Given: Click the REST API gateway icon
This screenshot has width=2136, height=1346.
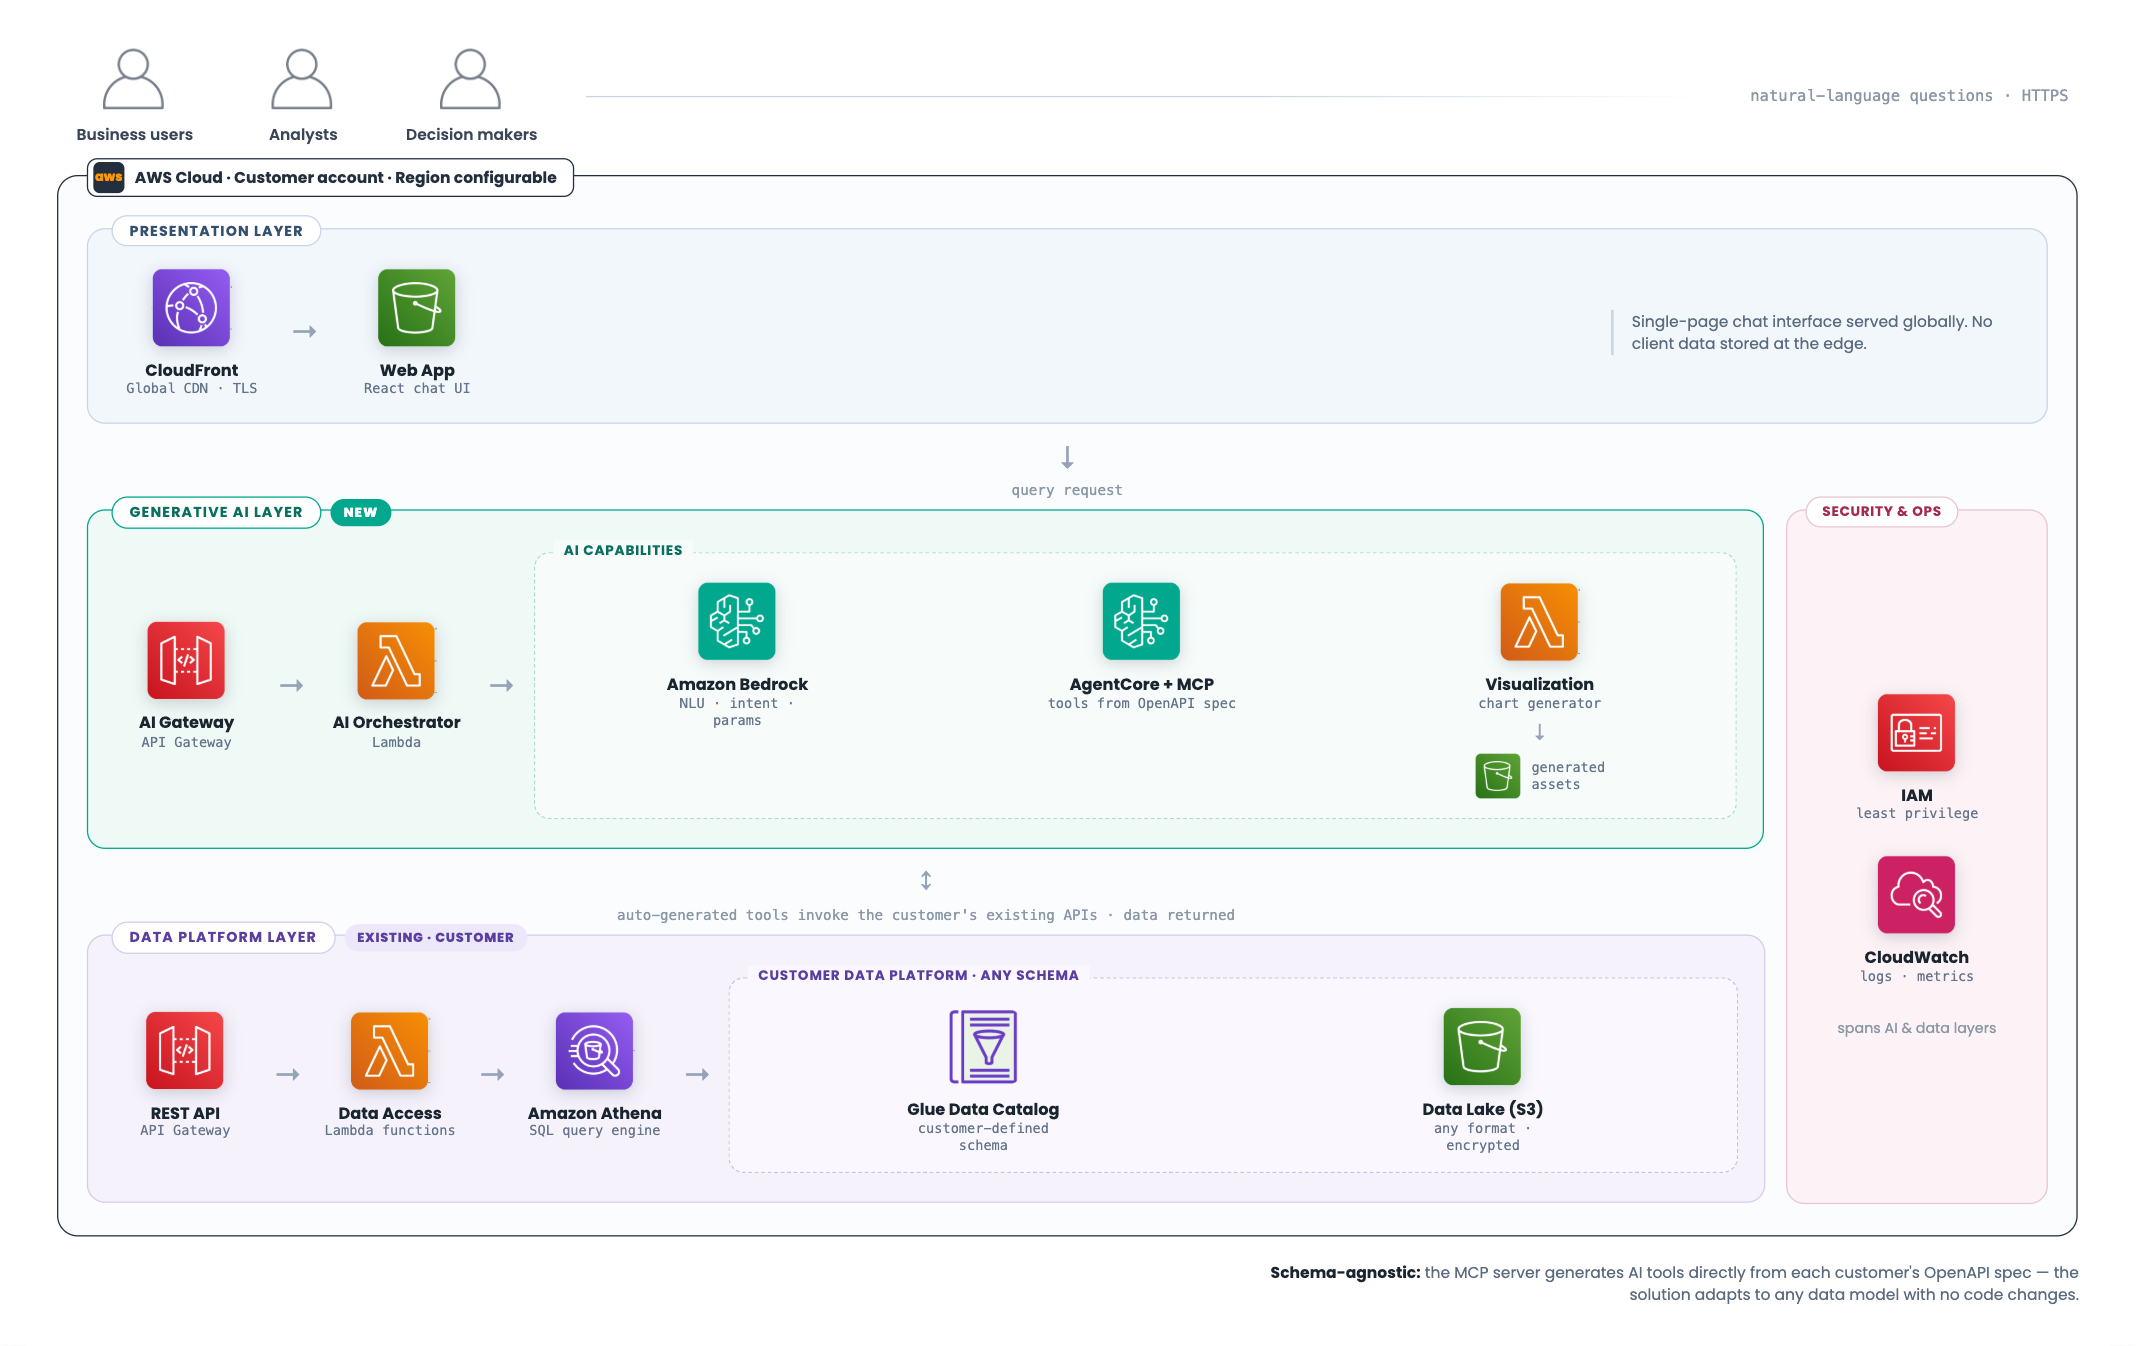Looking at the screenshot, I should 185,1050.
